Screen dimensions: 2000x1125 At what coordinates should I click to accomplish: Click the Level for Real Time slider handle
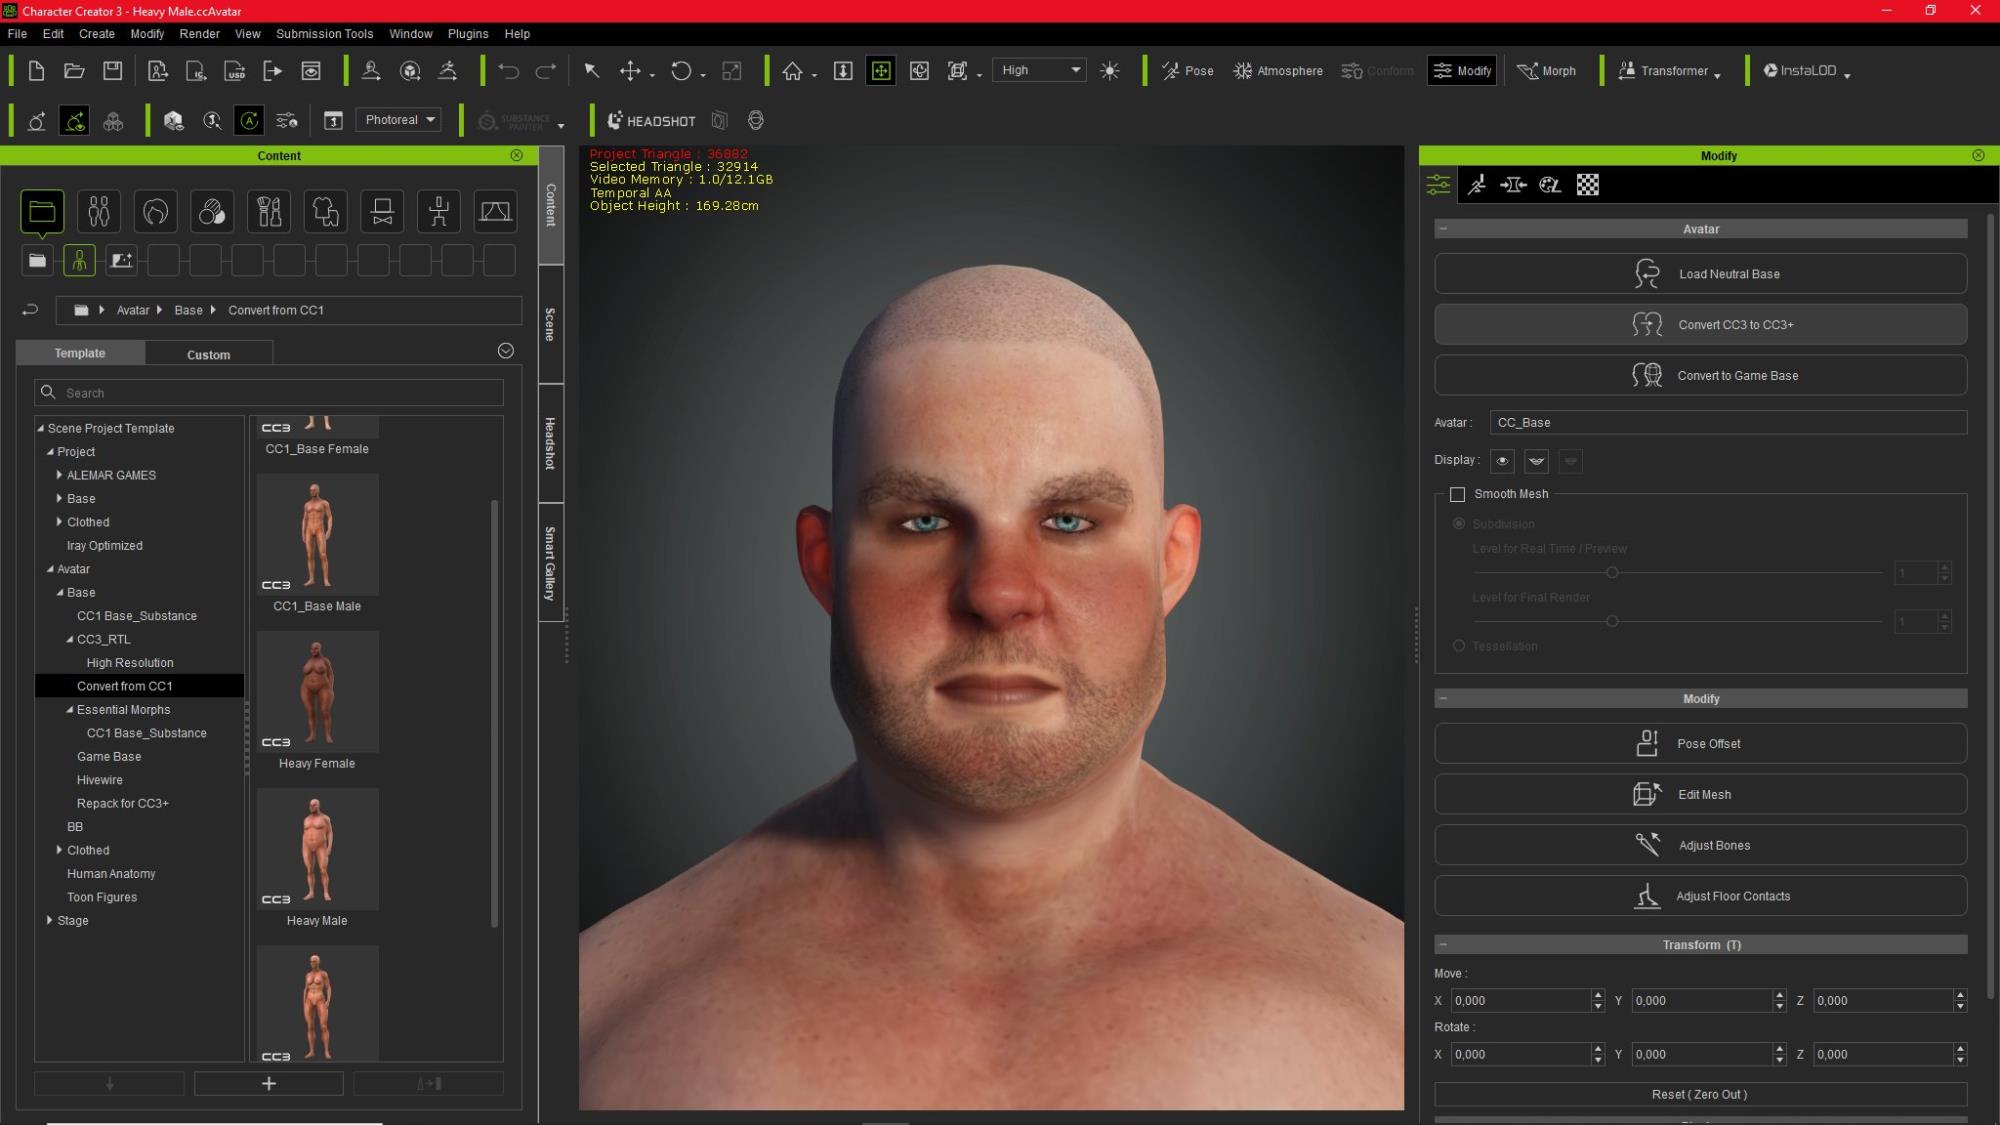[1612, 573]
